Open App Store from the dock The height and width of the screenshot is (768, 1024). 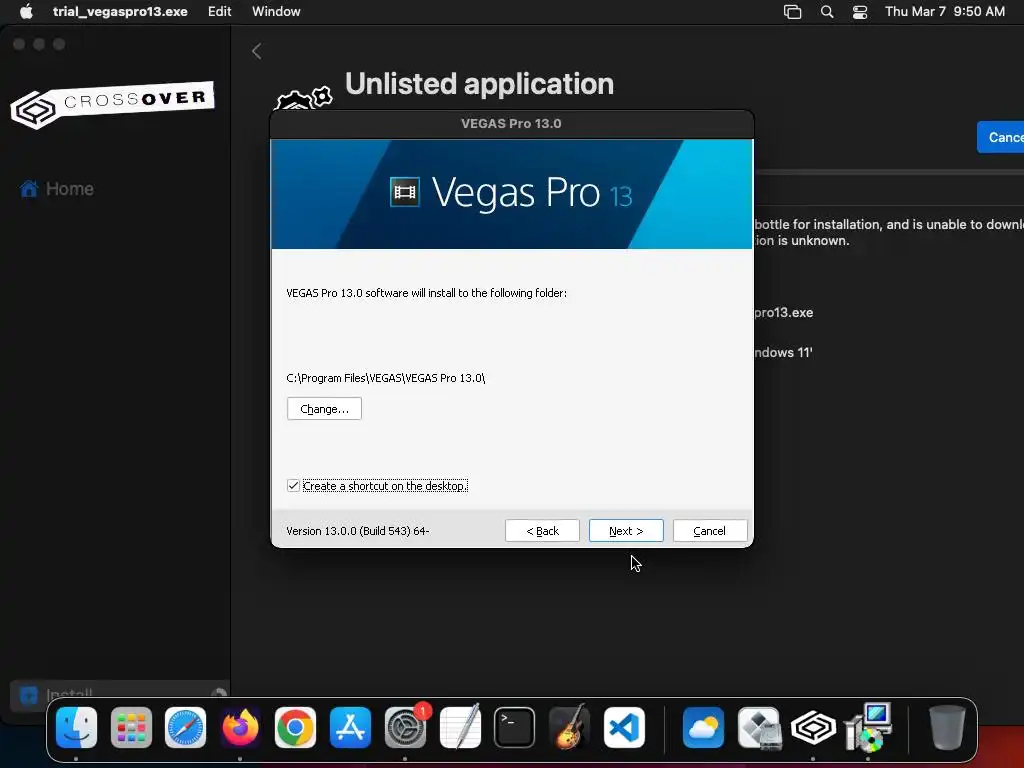[x=350, y=728]
